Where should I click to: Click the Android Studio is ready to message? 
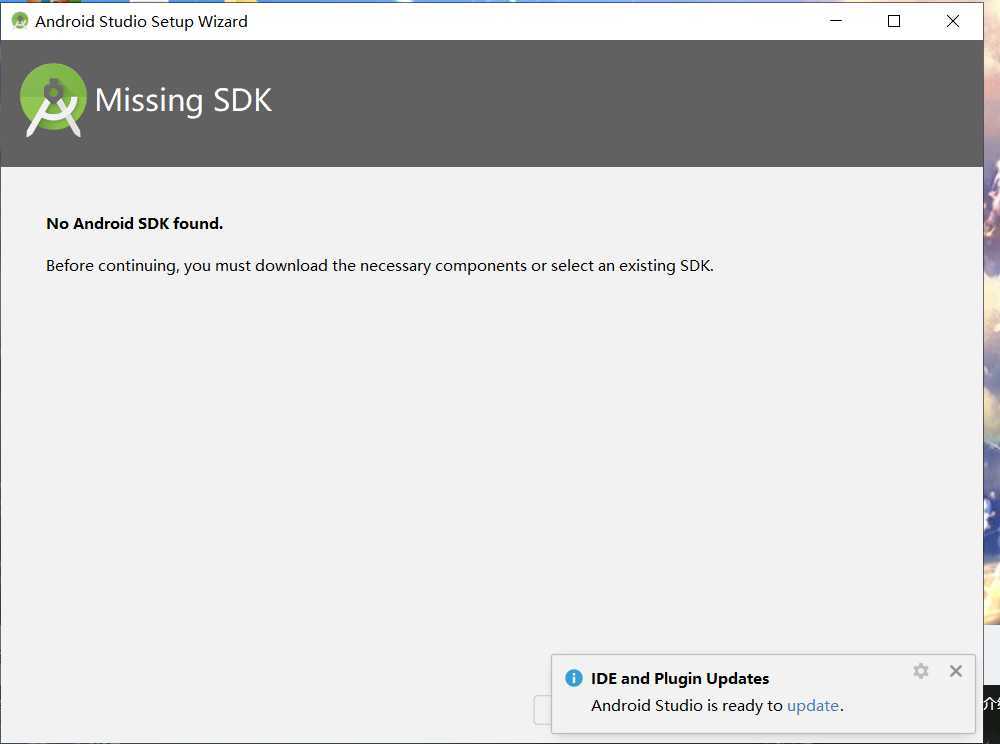pos(687,706)
